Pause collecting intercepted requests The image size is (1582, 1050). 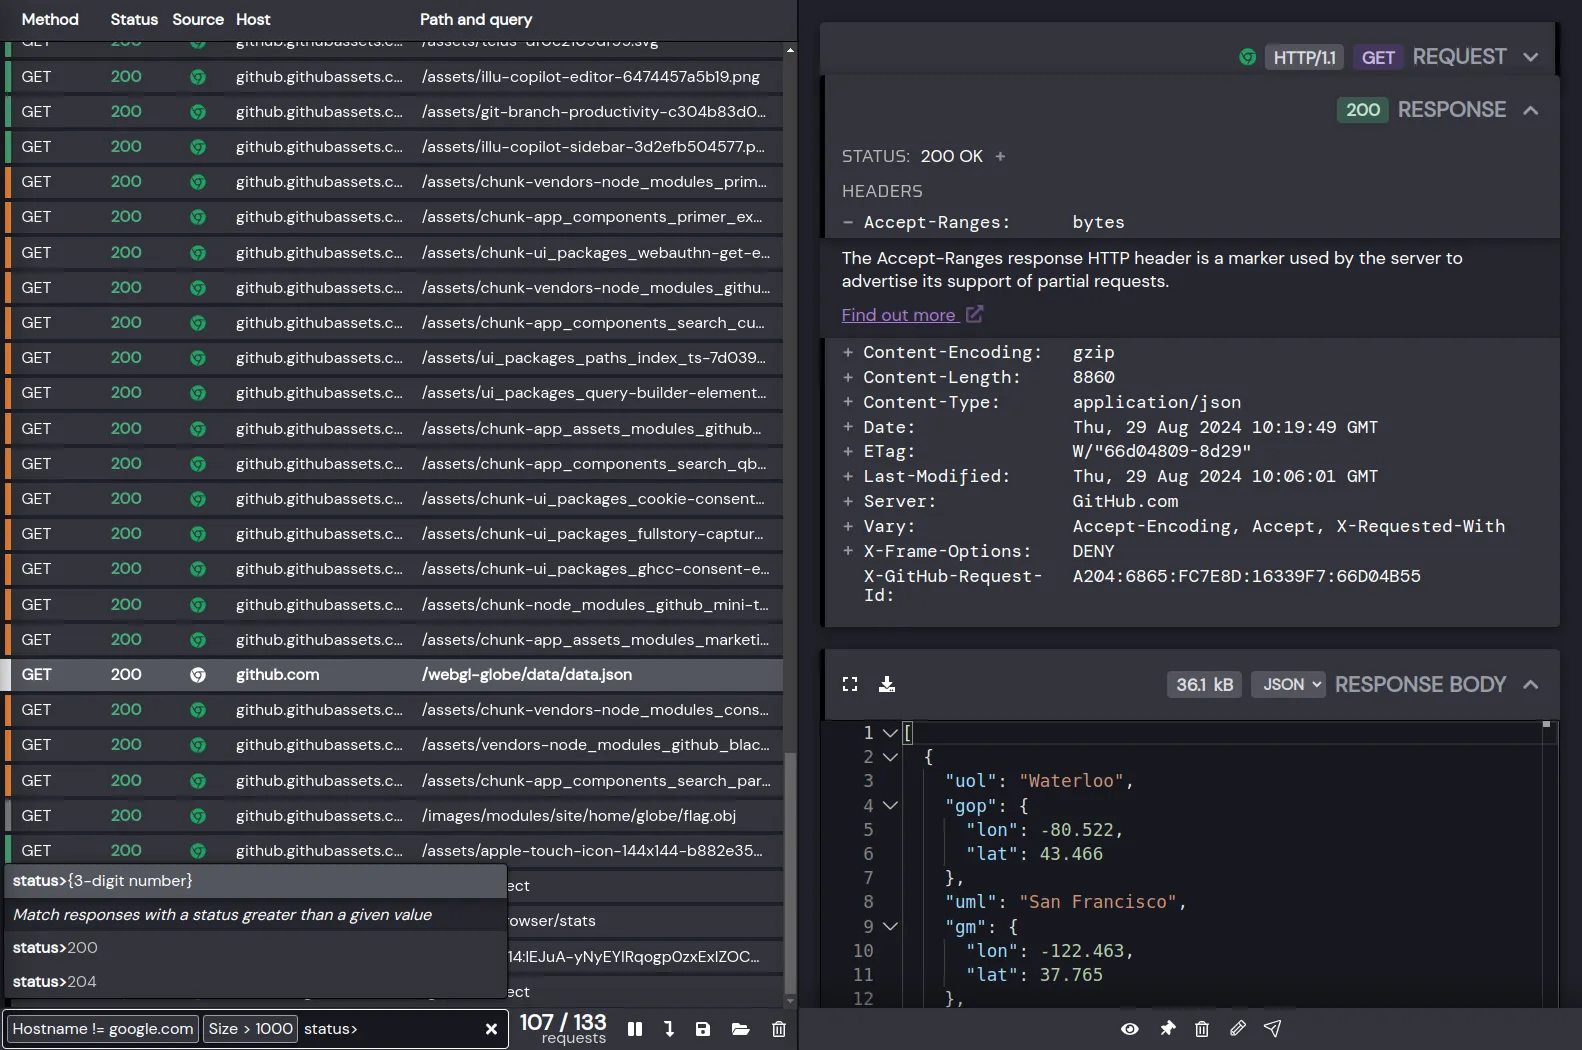(x=634, y=1029)
